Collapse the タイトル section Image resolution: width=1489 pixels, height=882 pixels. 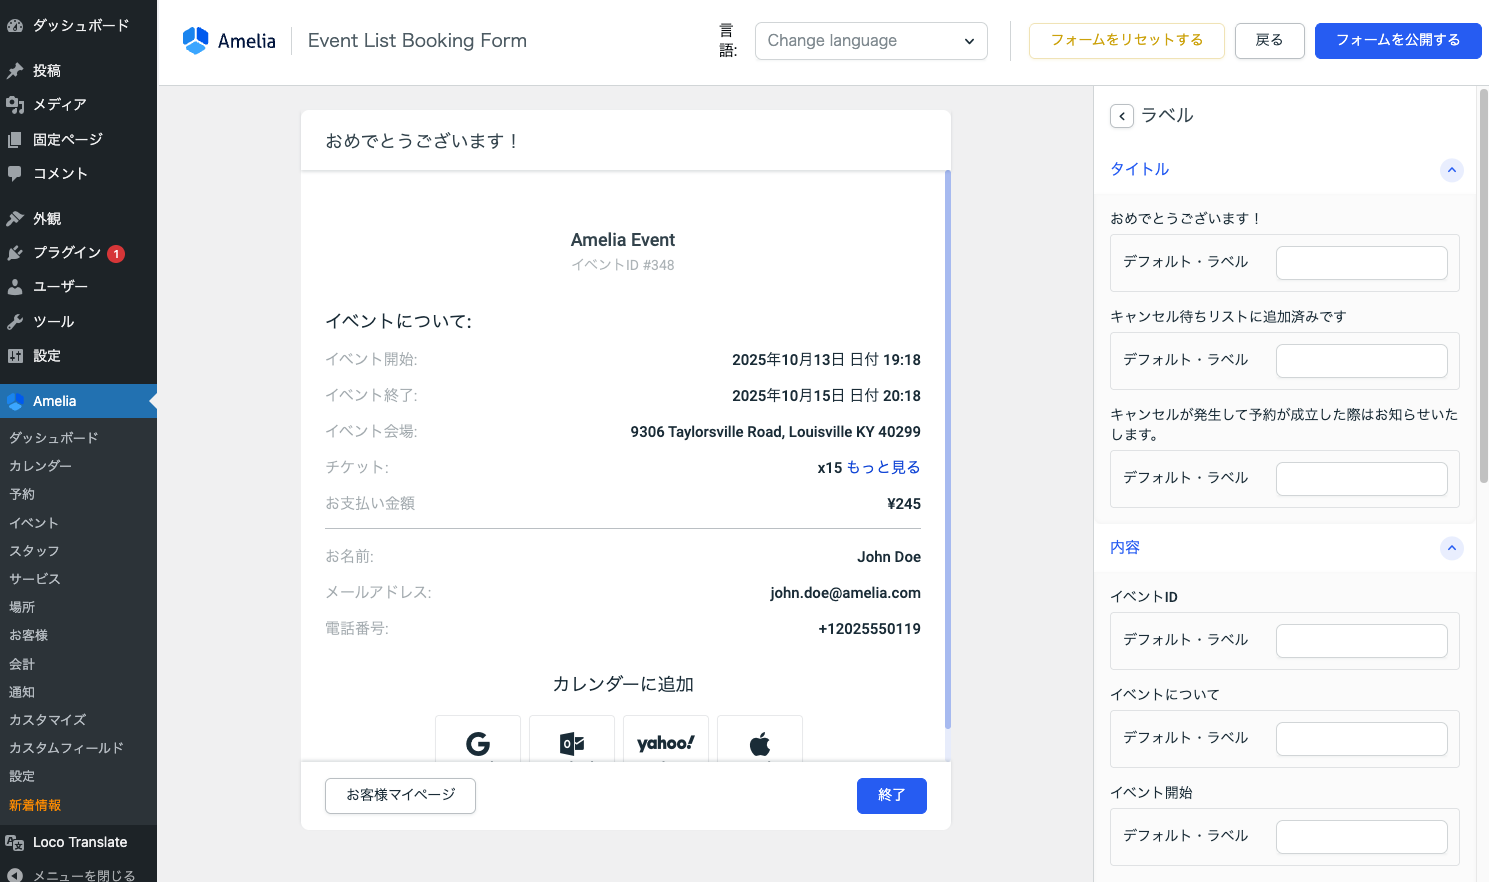point(1451,170)
